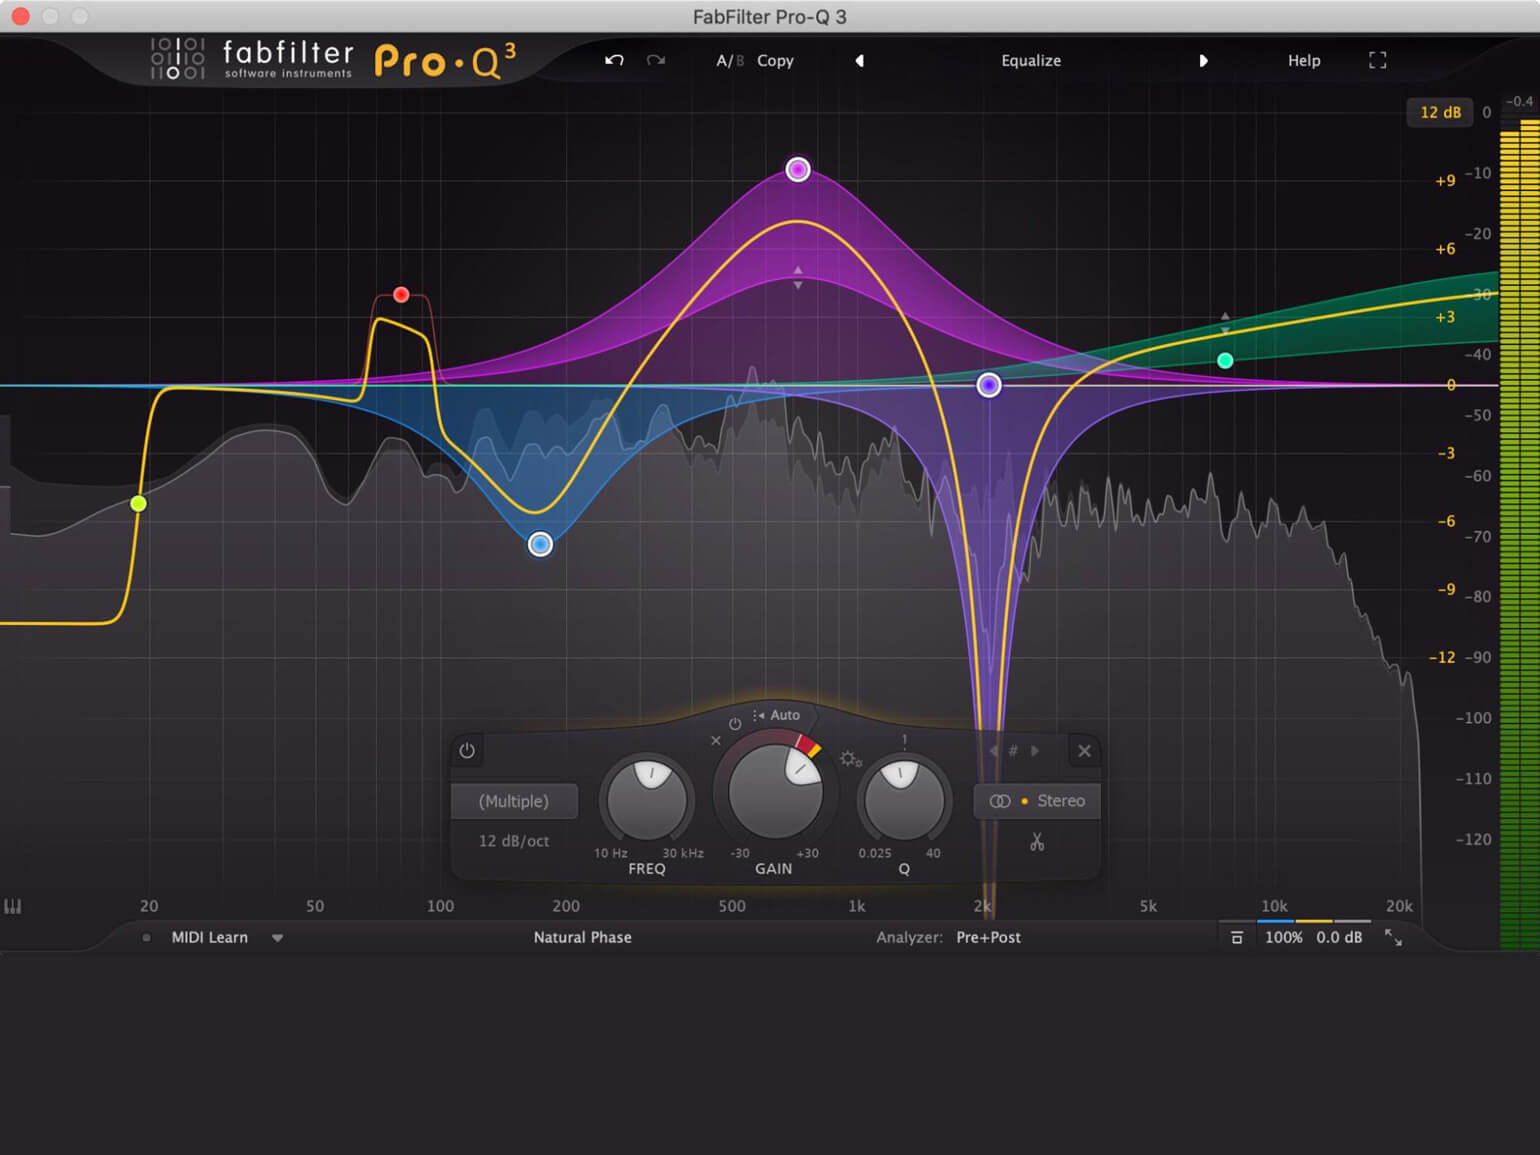Open the (Multiple) filter shape dropdown
The image size is (1540, 1155).
pos(514,801)
